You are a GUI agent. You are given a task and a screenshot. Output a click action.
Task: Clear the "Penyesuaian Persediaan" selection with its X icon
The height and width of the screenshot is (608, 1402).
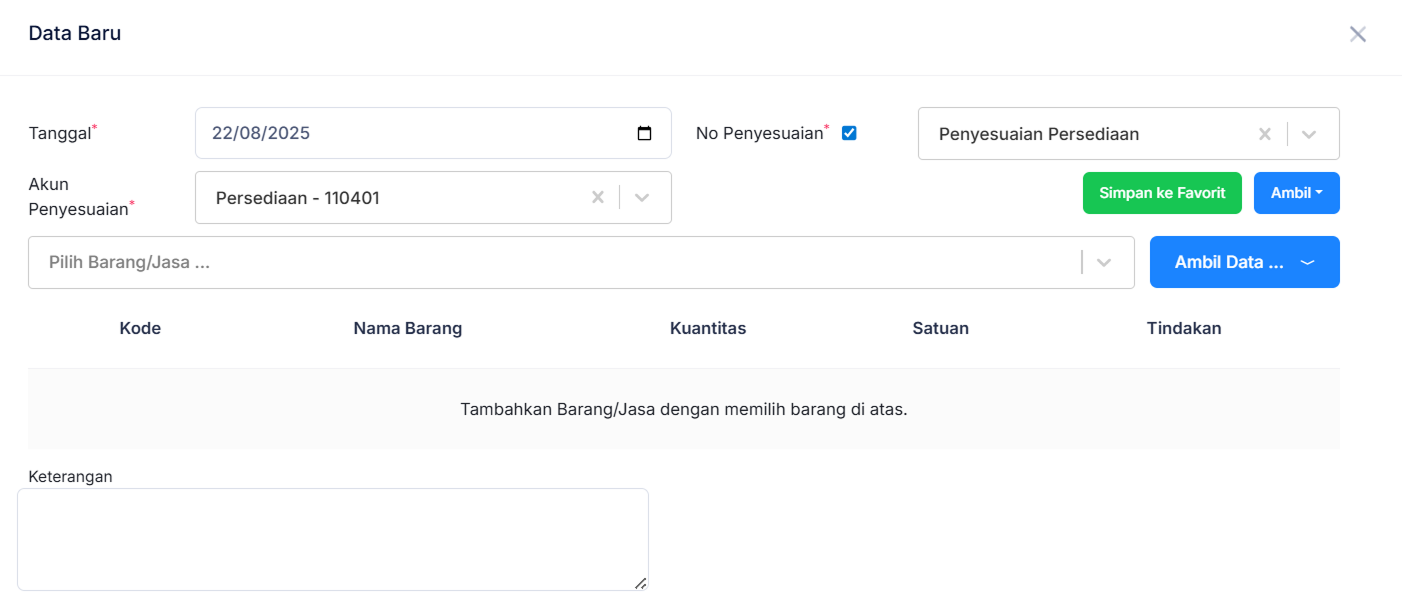pos(1264,132)
